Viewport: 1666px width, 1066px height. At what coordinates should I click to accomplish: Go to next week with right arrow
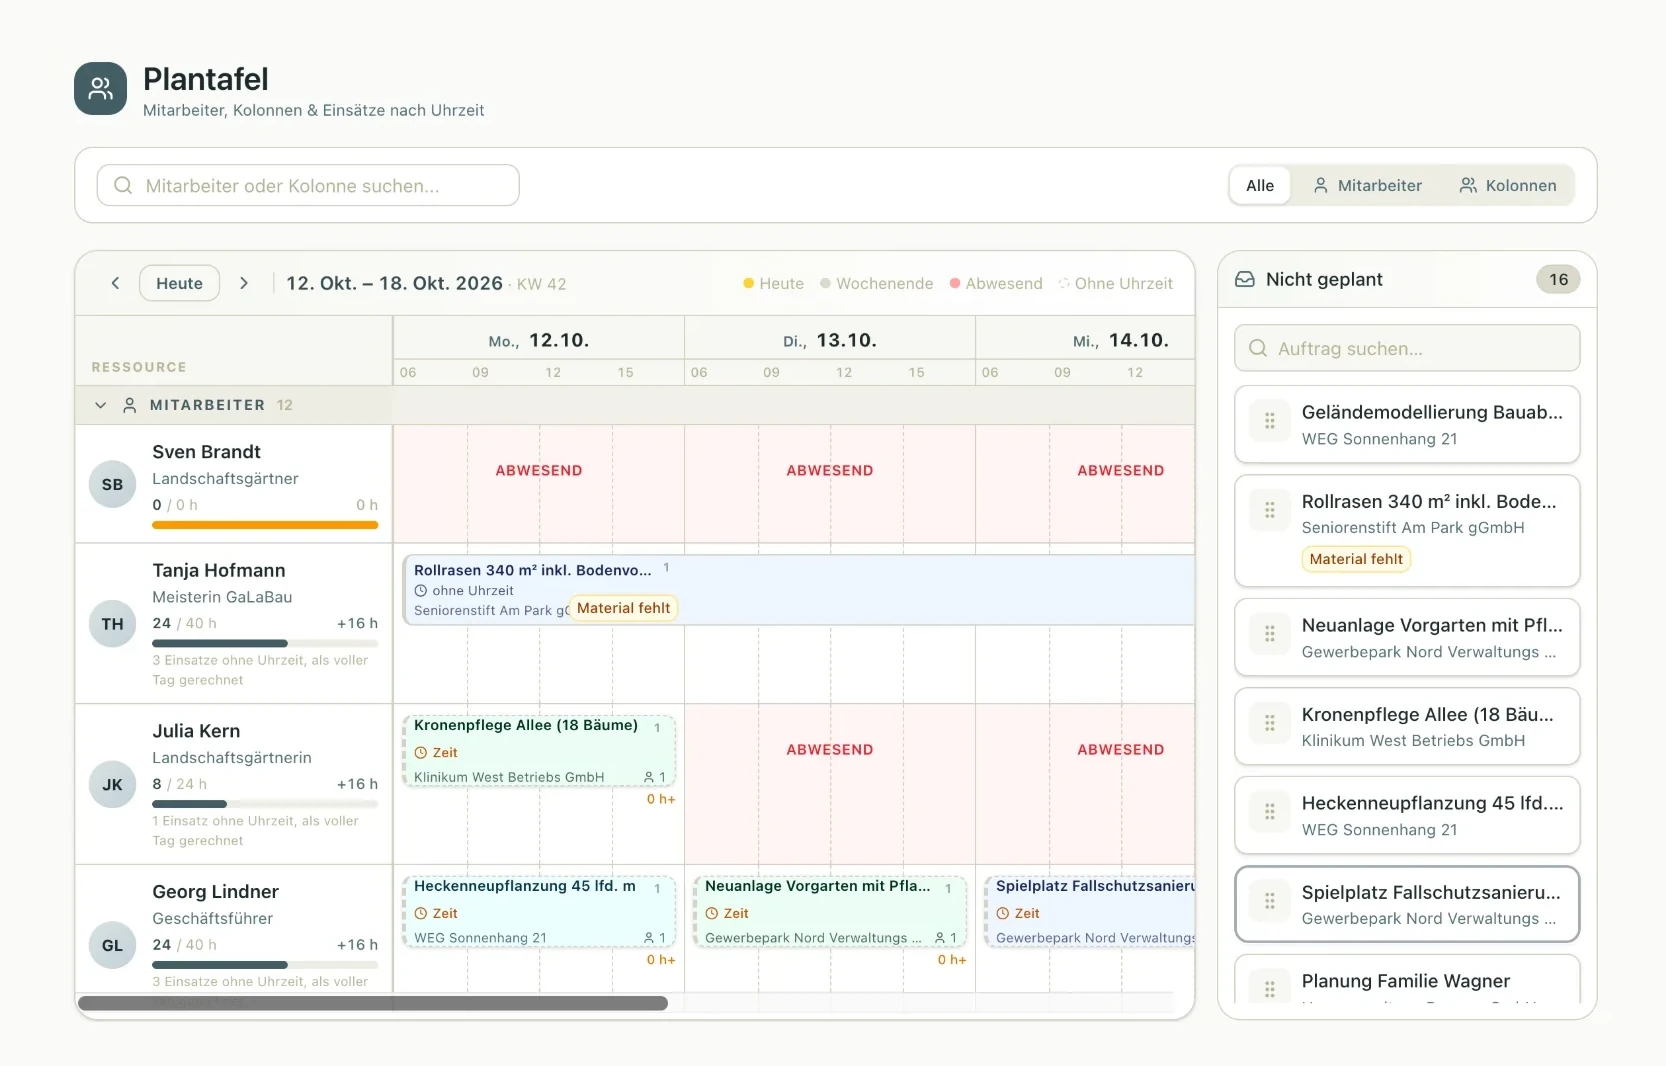tap(244, 283)
